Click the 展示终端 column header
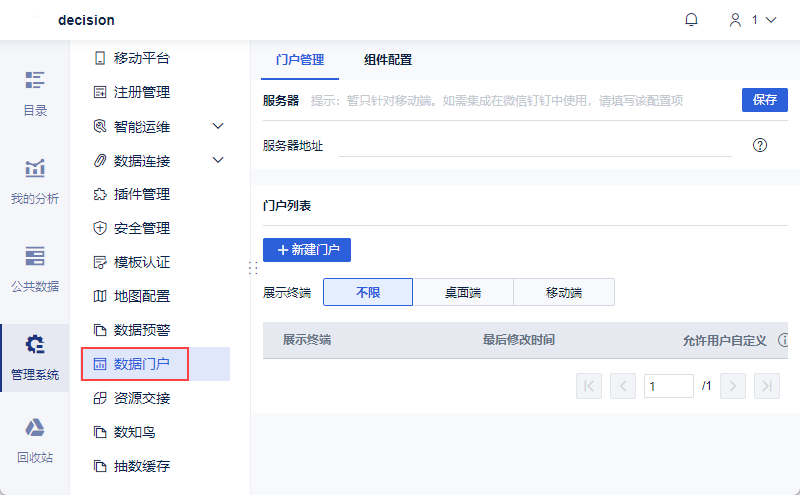 (307, 340)
